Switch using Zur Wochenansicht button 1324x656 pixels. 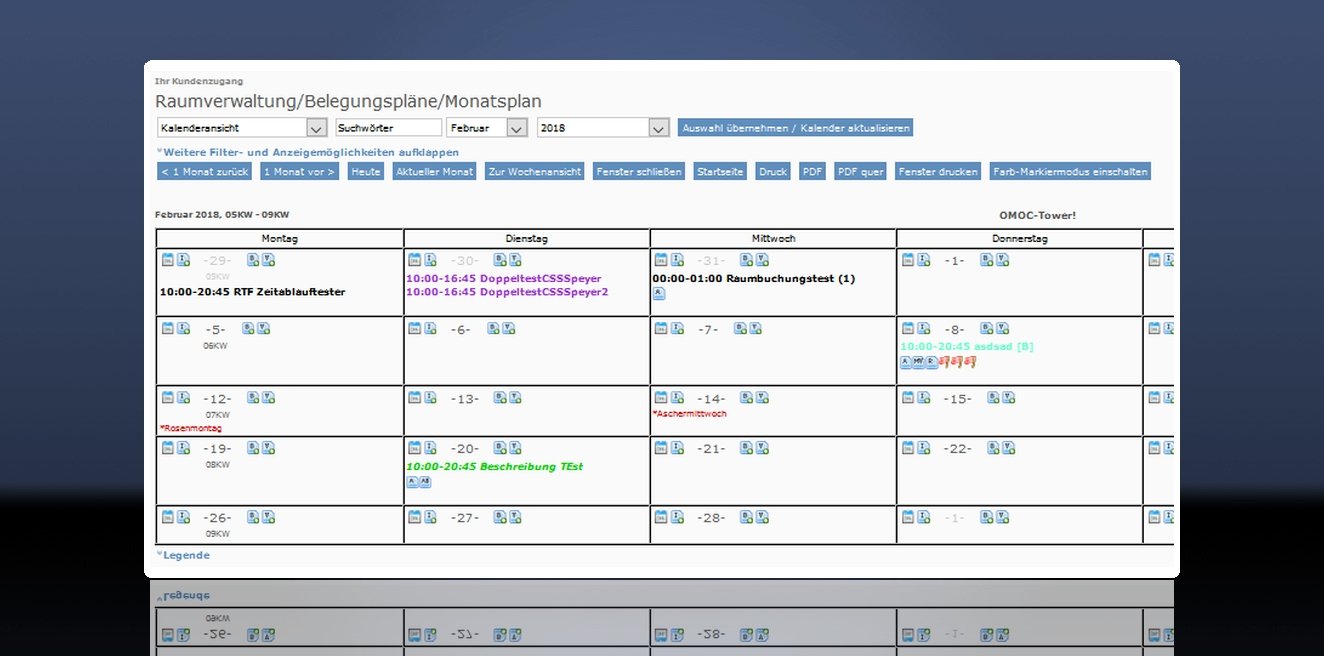(535, 172)
